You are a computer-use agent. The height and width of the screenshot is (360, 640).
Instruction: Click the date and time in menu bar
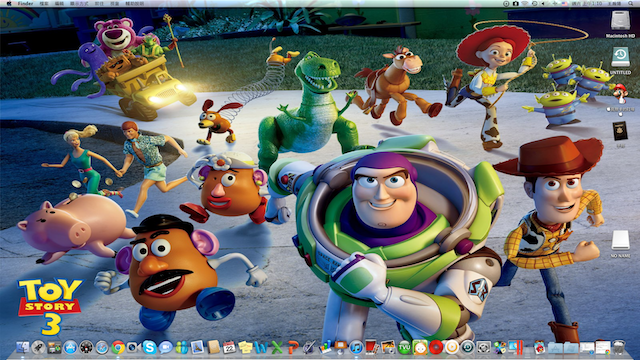click(x=587, y=3)
